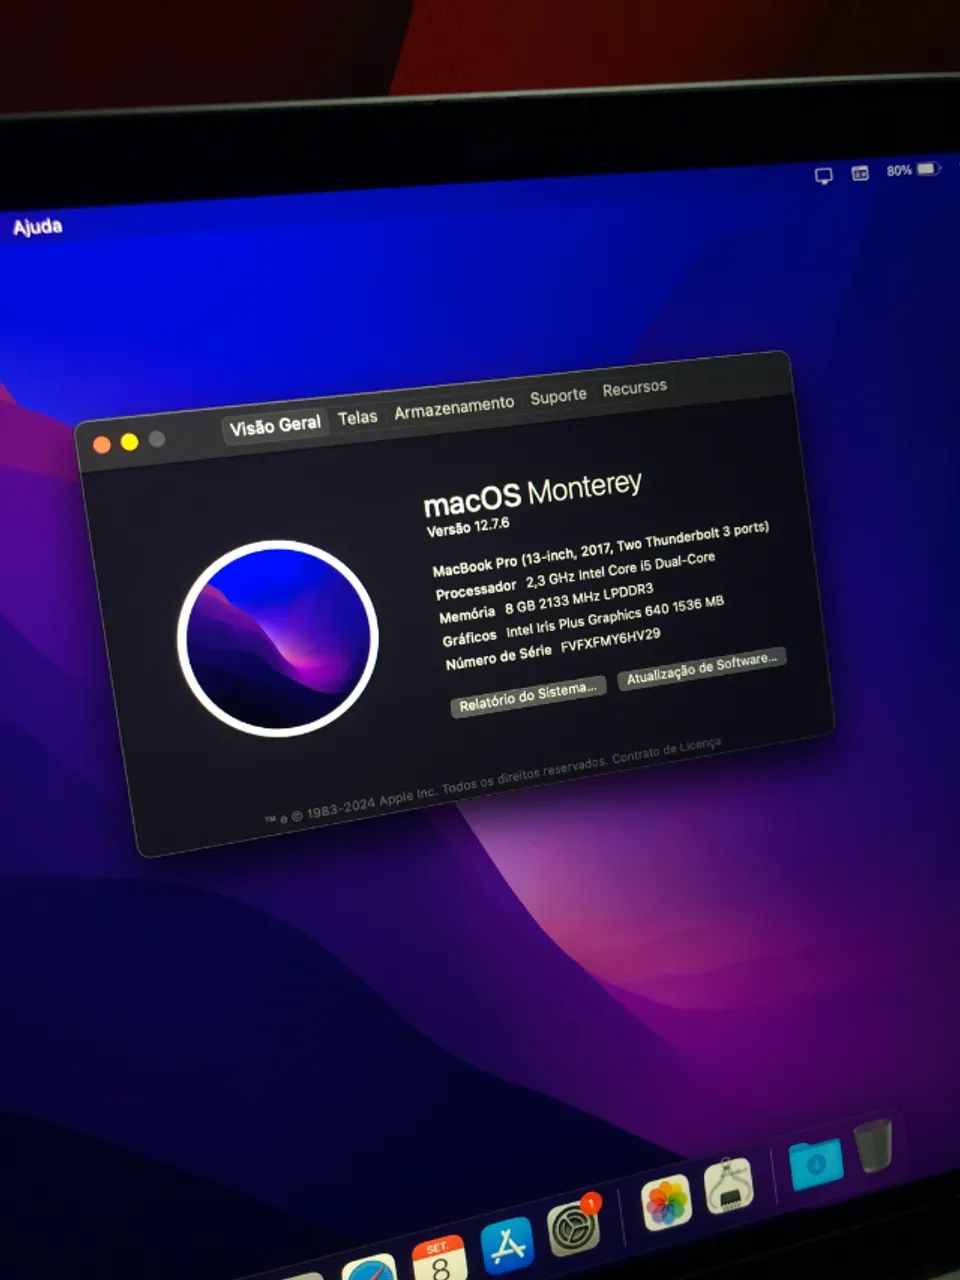960x1280 pixels.
Task: Minimize the window with the yellow button
Action: [x=129, y=441]
